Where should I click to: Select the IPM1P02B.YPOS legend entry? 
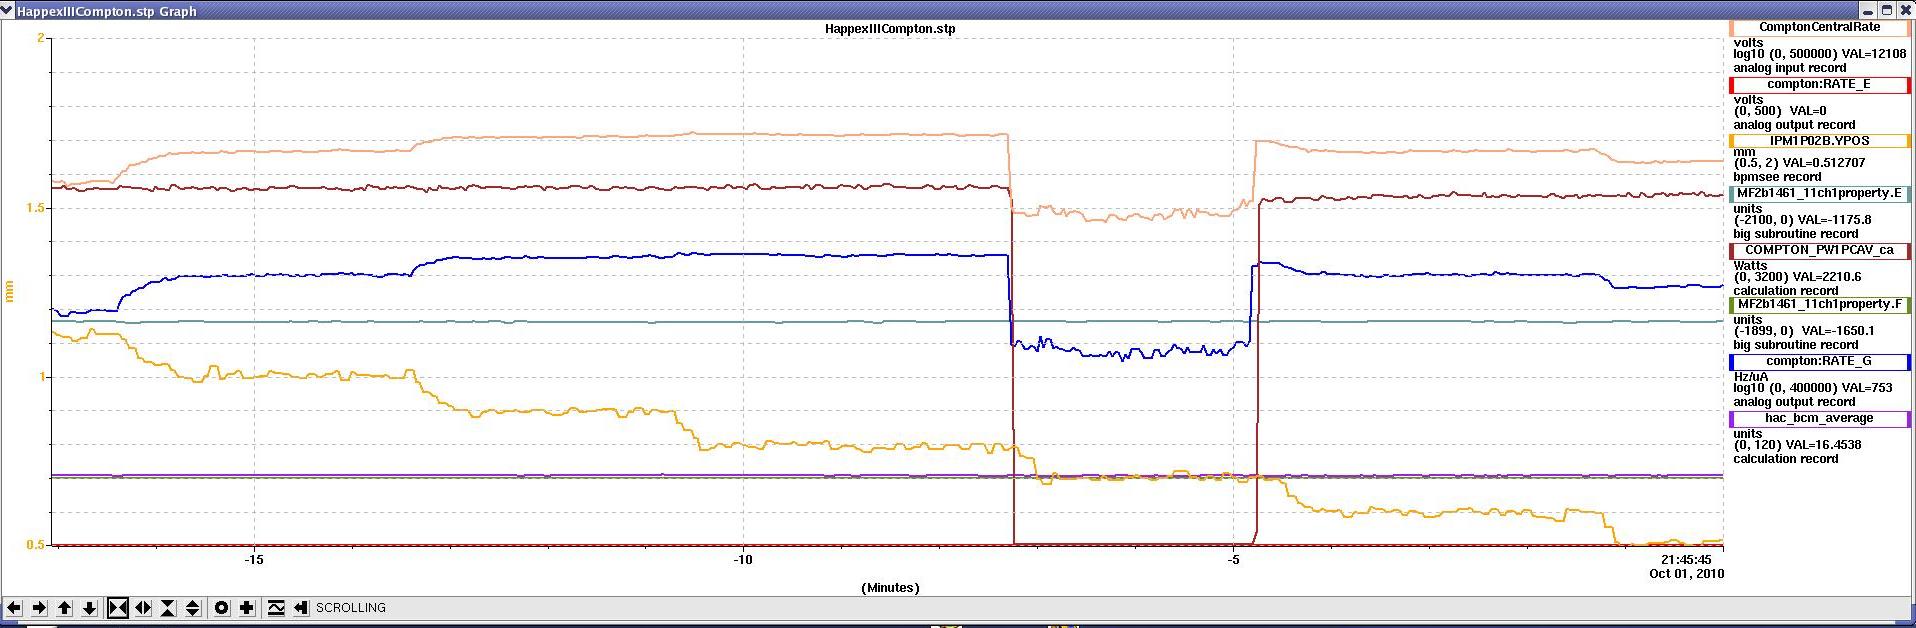coord(1819,141)
